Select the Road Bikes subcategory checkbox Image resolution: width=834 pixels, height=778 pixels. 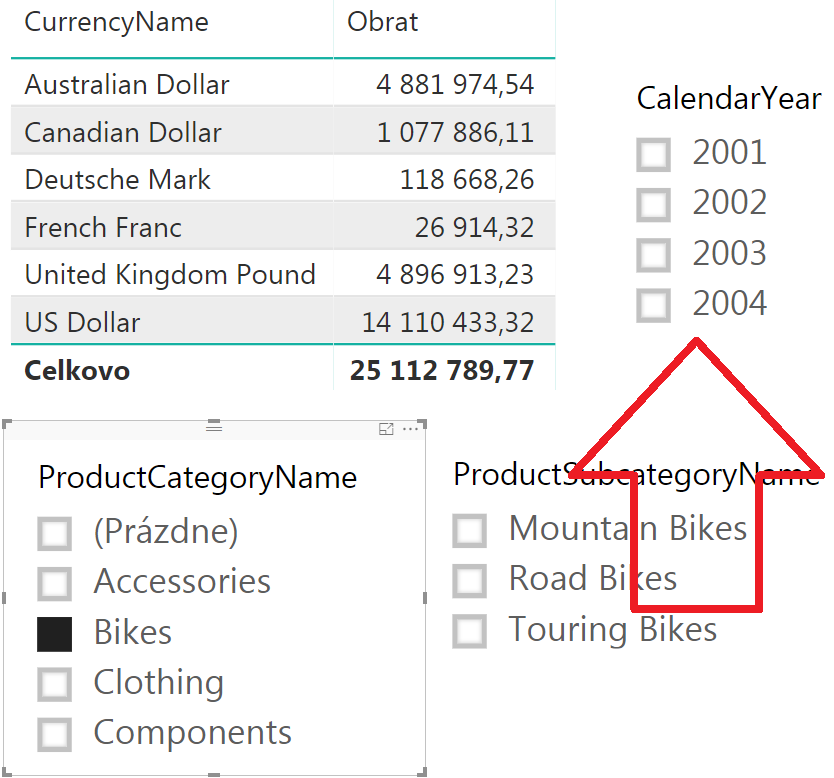pos(469,581)
